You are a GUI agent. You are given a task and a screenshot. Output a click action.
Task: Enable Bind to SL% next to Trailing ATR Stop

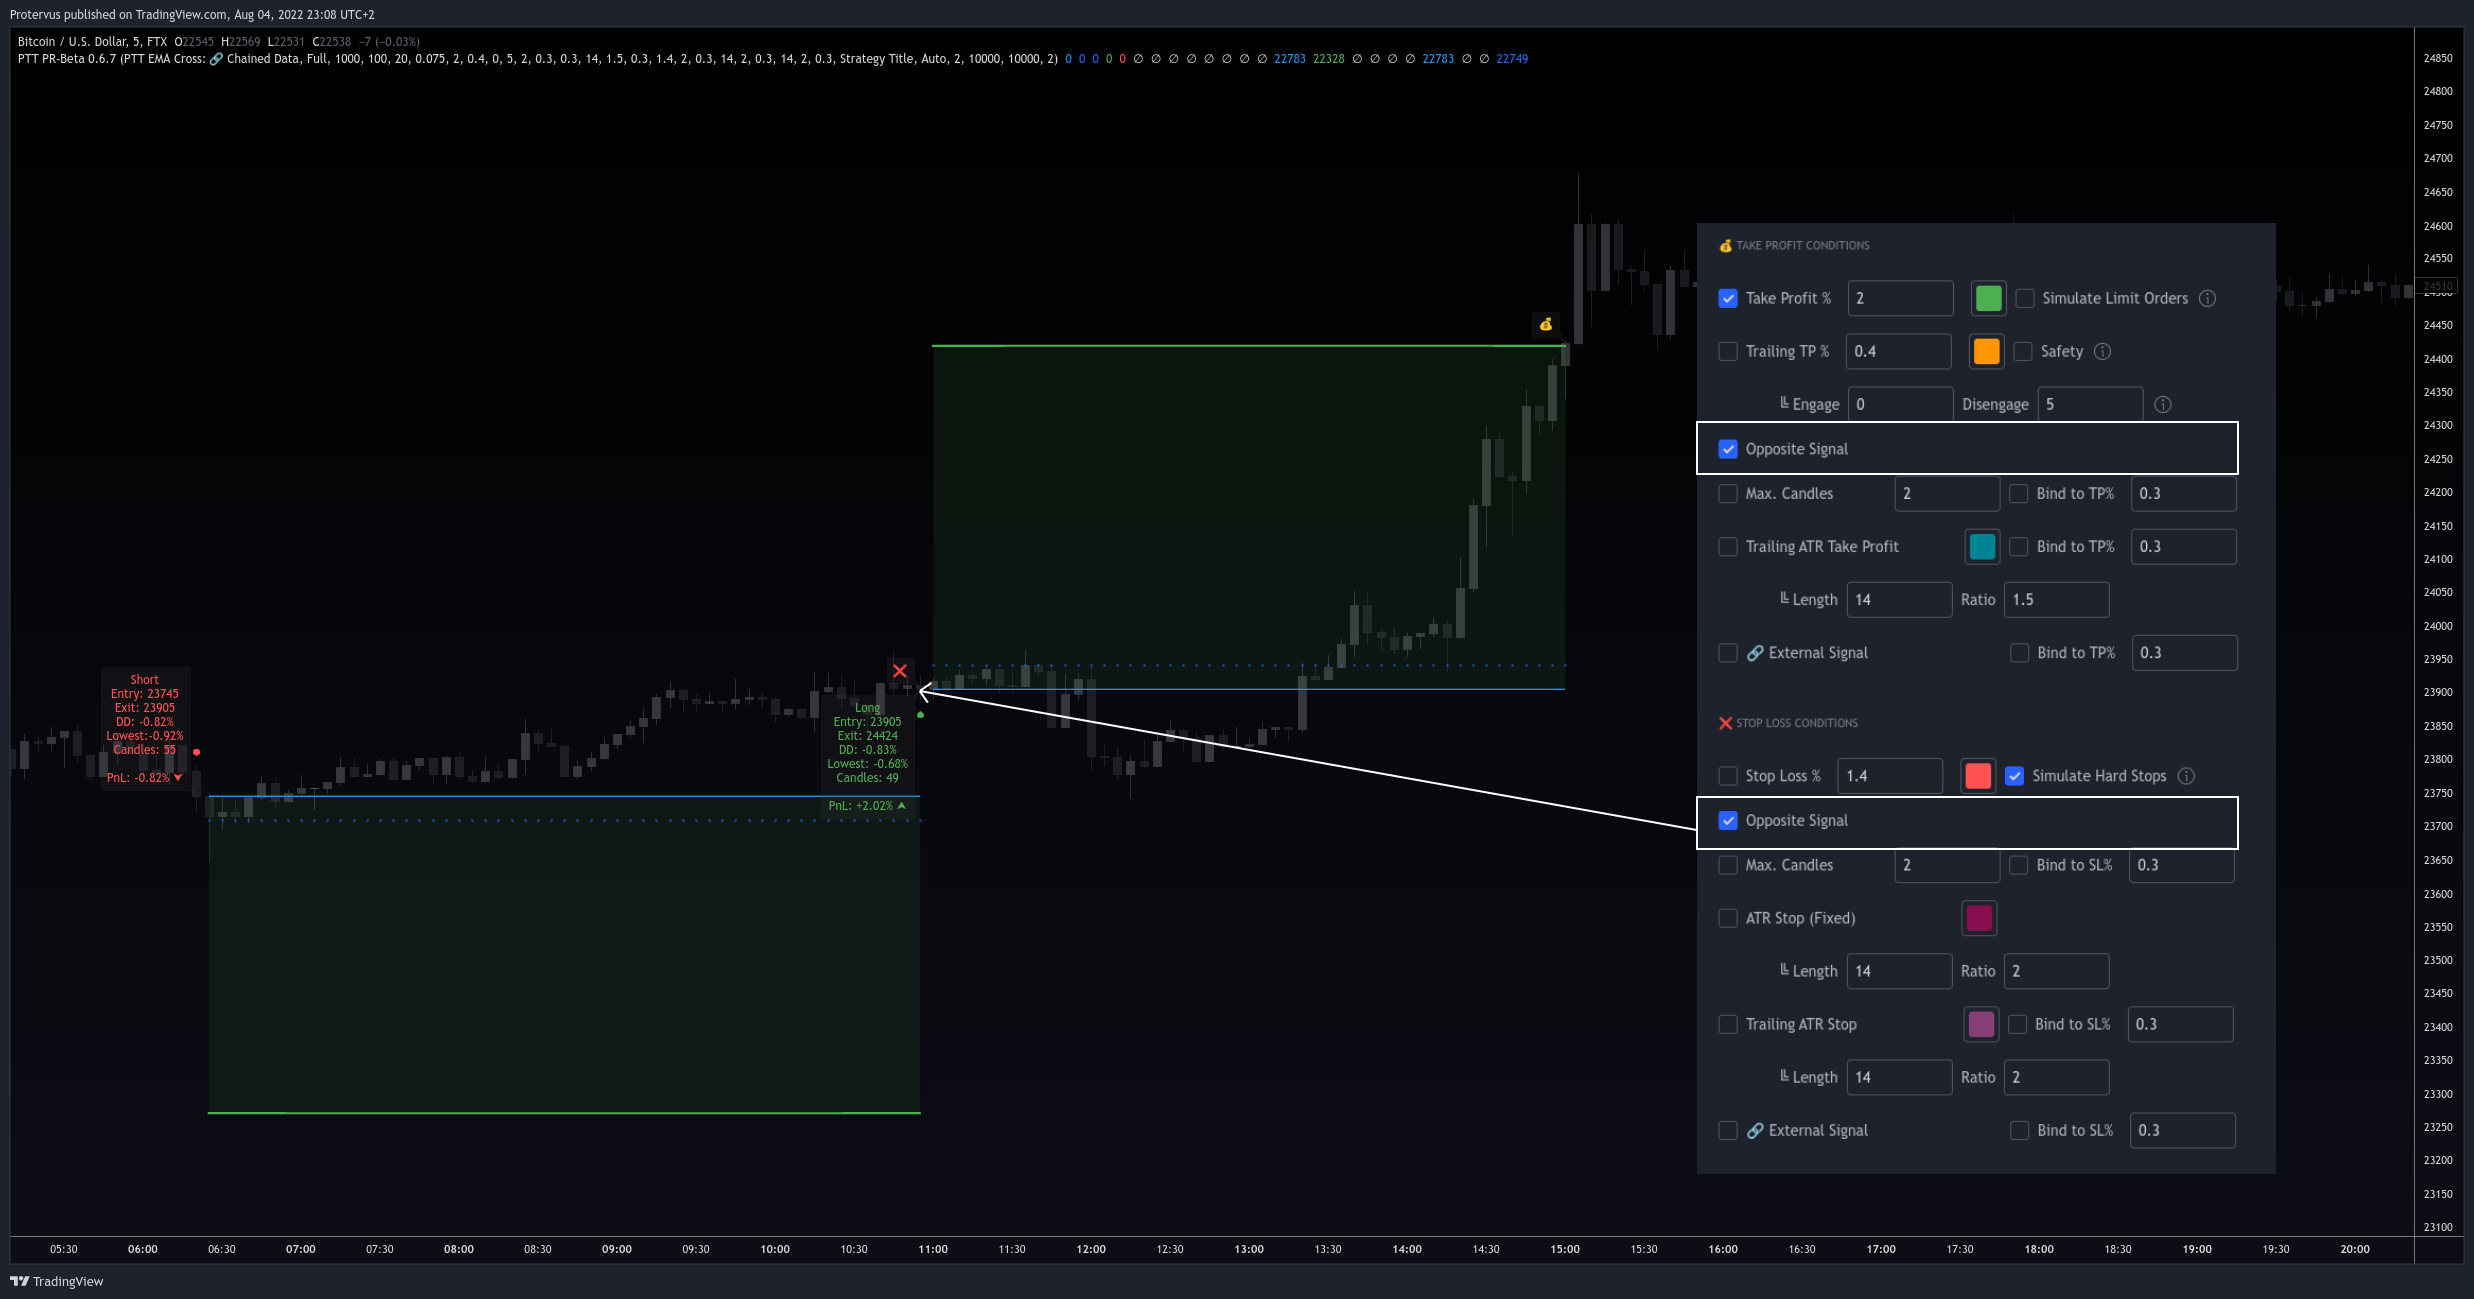click(x=2018, y=1024)
